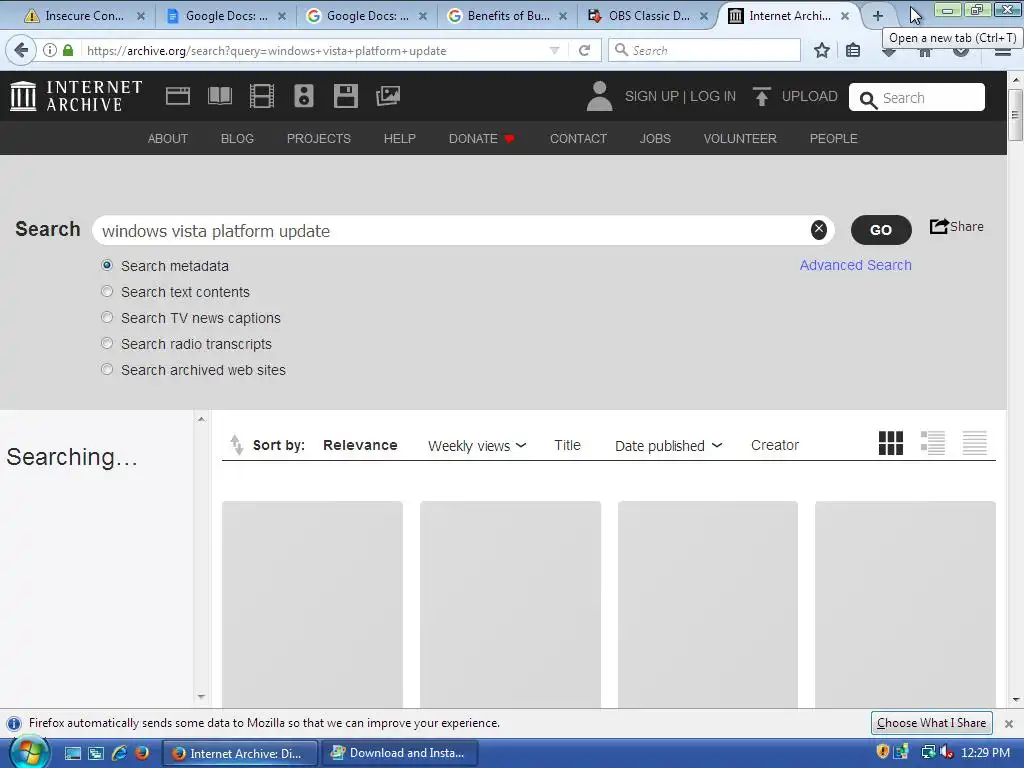Select the Search text contents option
Screen dimensions: 1024x768
pyautogui.click(x=107, y=291)
